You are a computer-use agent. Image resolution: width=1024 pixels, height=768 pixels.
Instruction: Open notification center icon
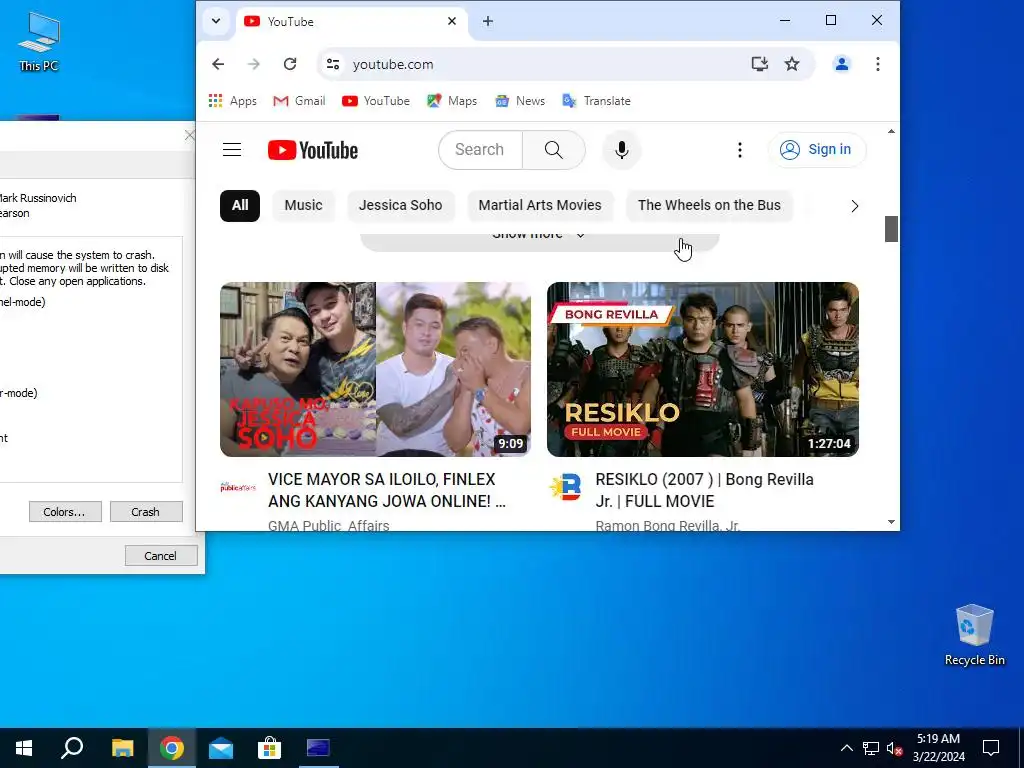[991, 748]
